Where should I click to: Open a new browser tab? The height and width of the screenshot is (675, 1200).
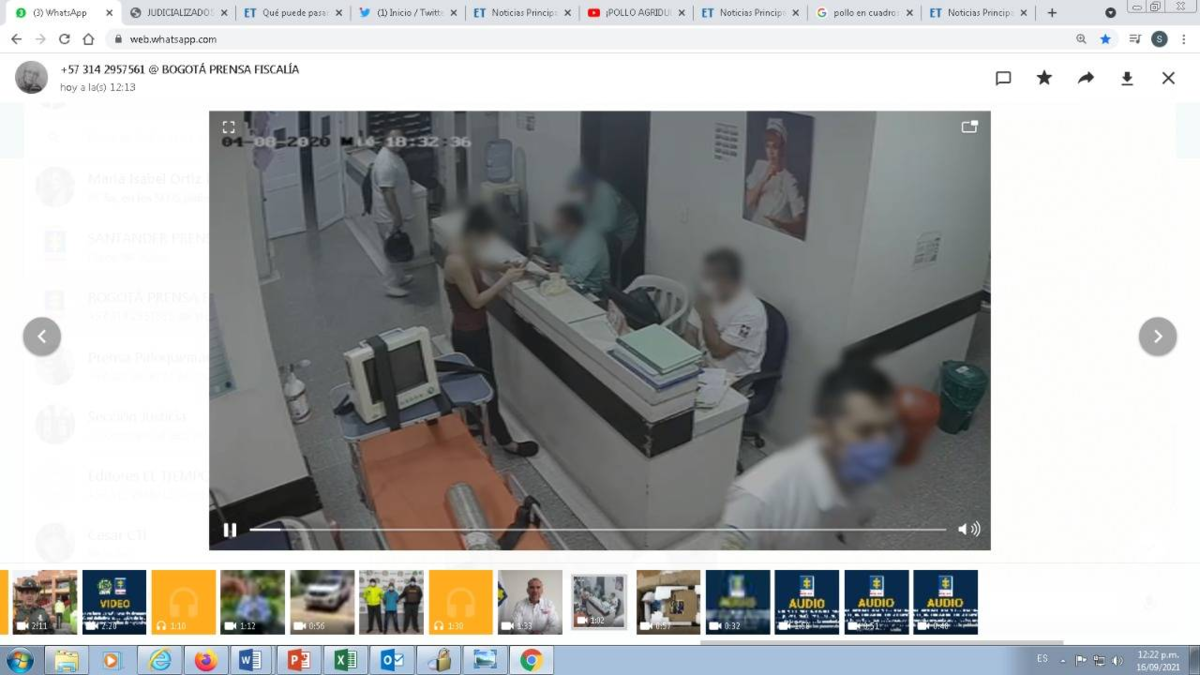coord(1052,13)
